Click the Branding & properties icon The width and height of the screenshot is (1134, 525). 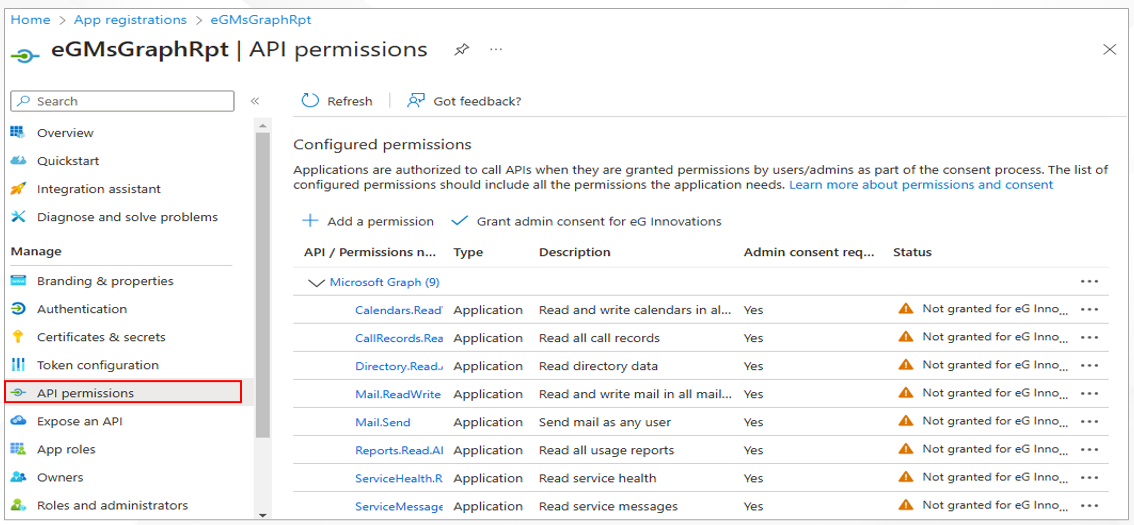(18, 281)
